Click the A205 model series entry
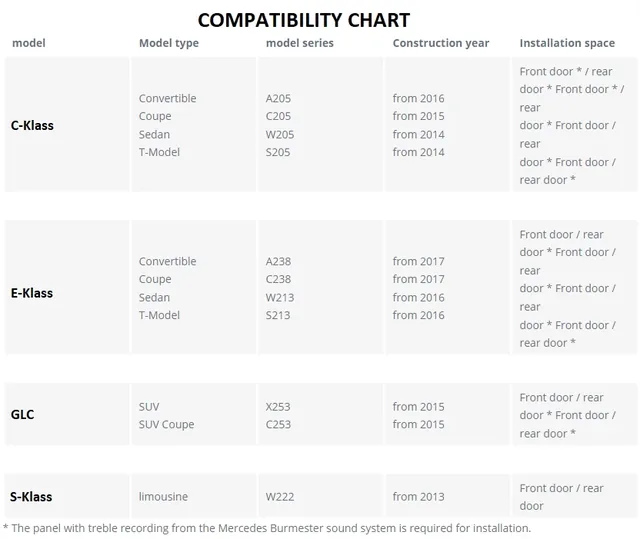The image size is (640, 539). (x=278, y=98)
